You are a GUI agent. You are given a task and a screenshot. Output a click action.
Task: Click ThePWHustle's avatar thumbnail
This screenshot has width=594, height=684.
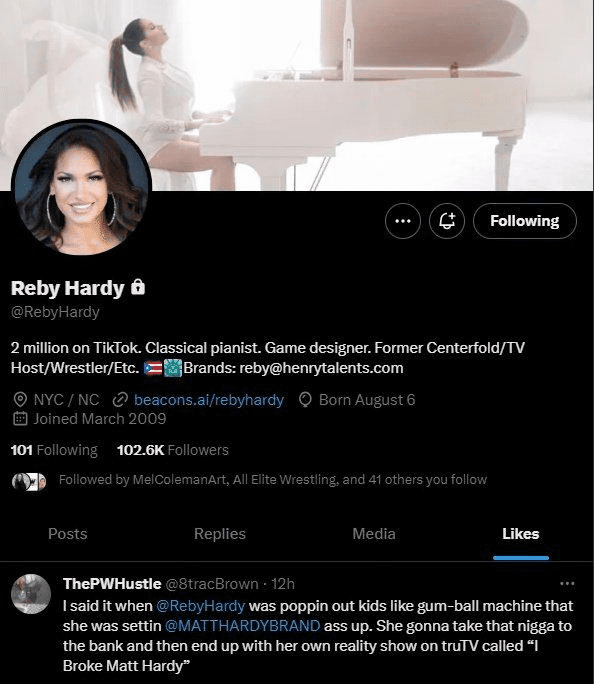[x=31, y=594]
